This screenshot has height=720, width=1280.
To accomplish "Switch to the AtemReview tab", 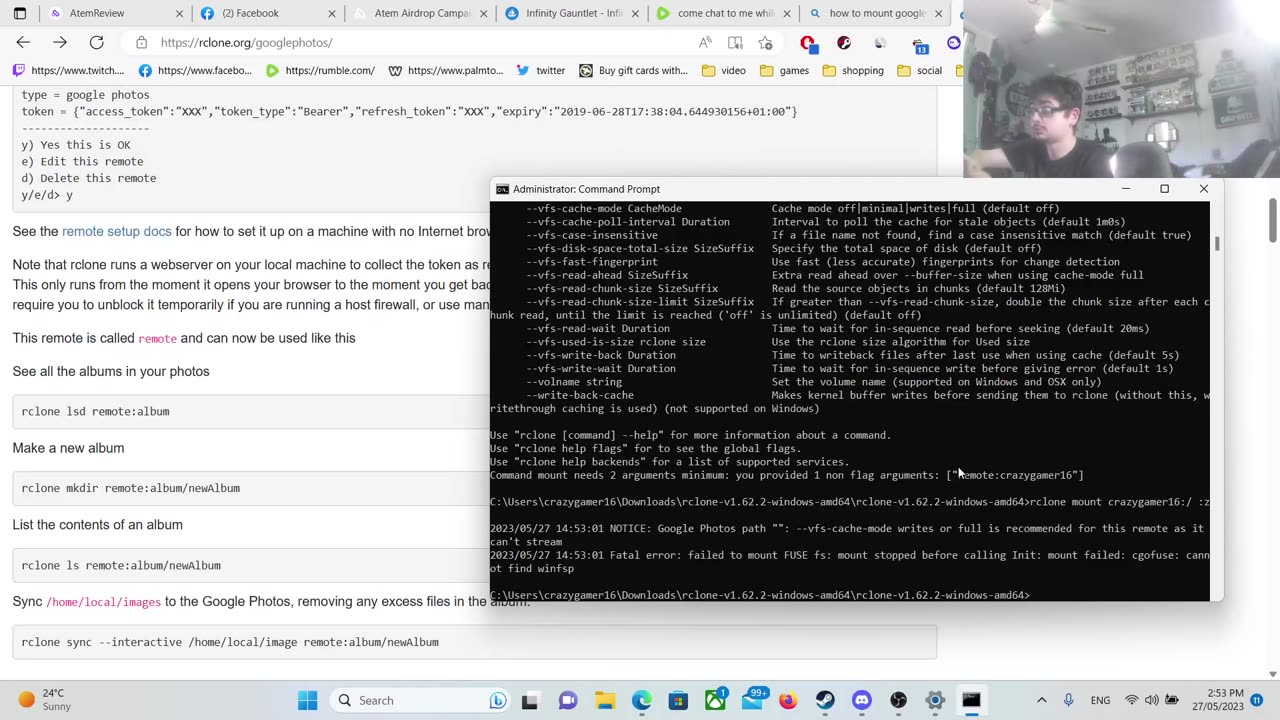I will [114, 13].
